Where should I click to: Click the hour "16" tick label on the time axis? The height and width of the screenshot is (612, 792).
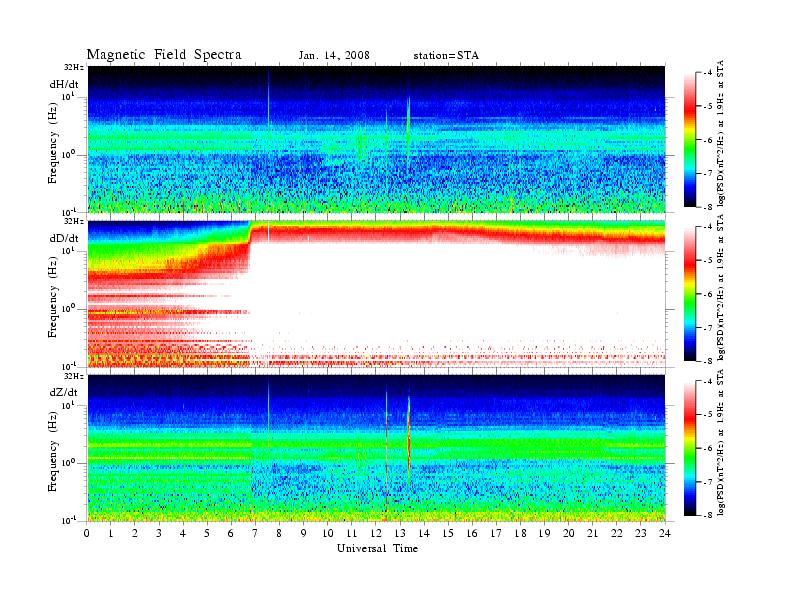tap(472, 534)
